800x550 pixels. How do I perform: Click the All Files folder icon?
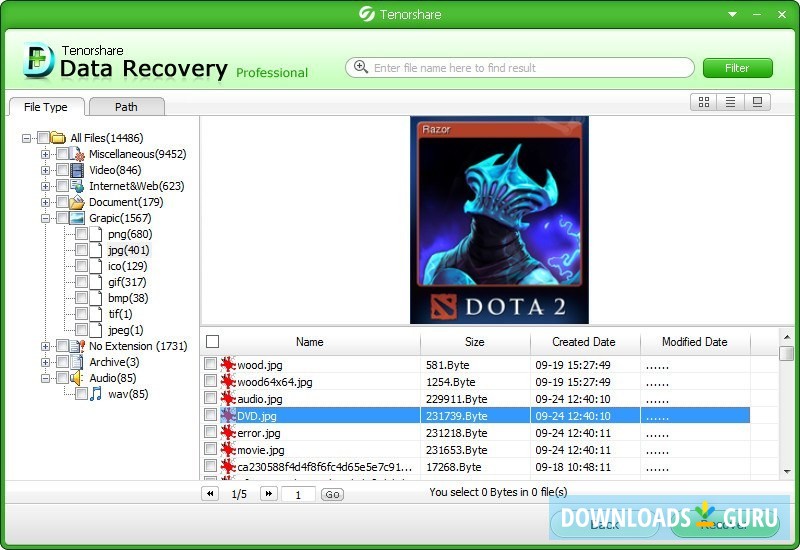click(58, 138)
